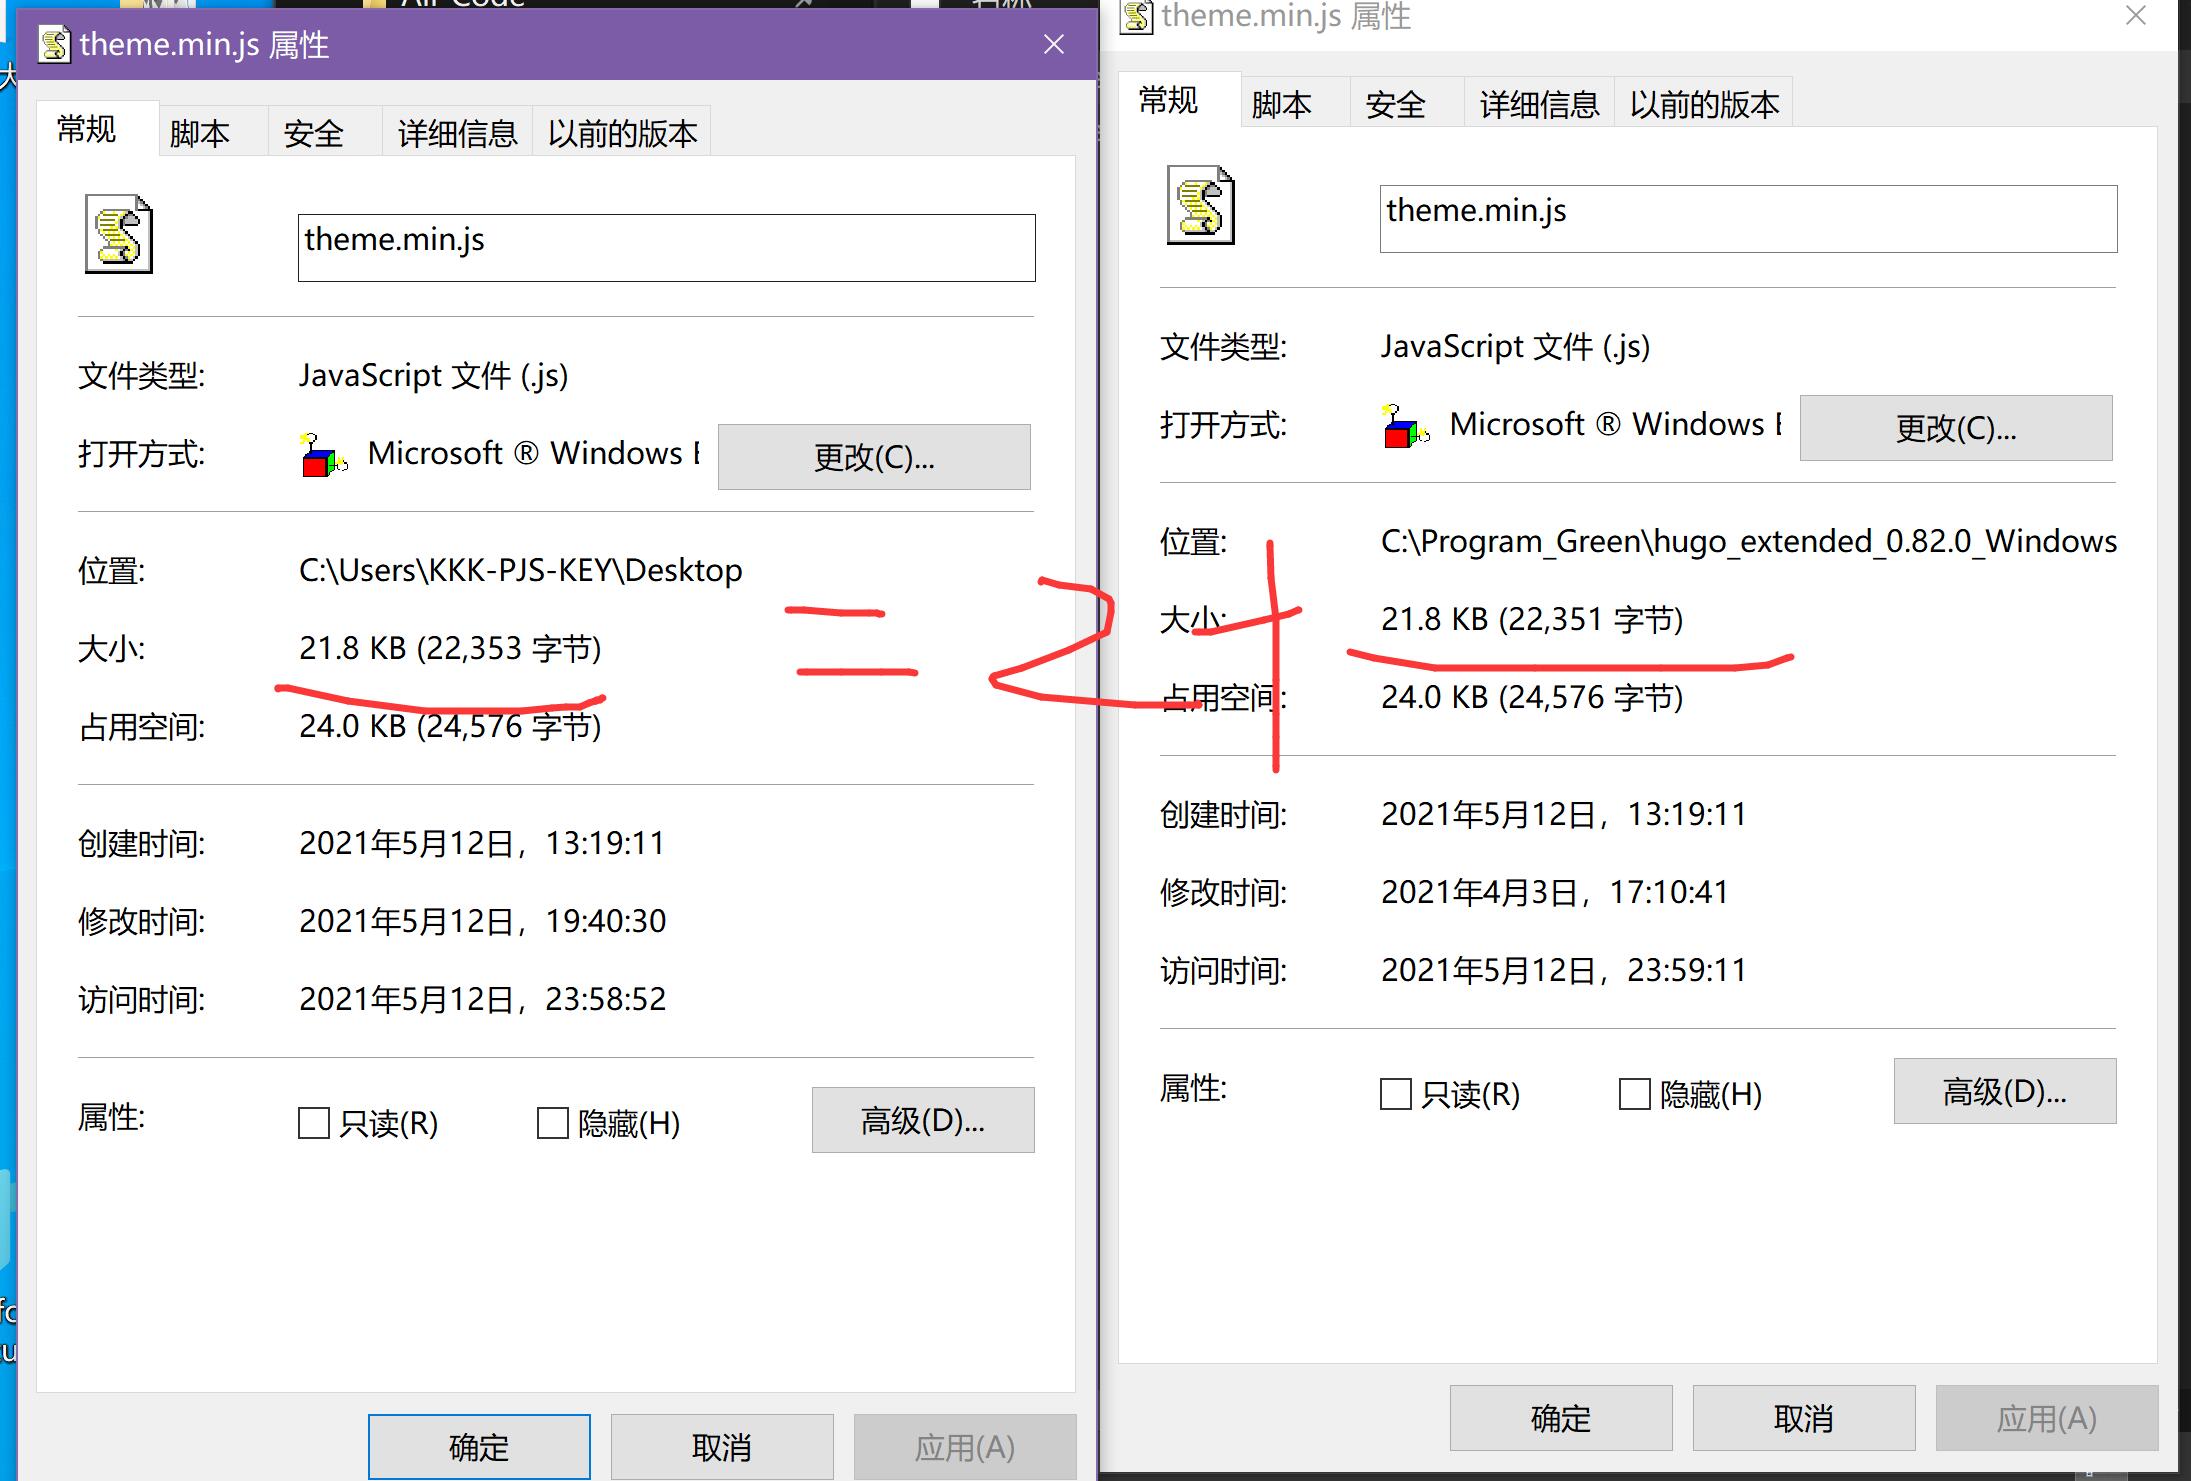Image resolution: width=2191 pixels, height=1481 pixels.
Task: Click the title bar icon of left properties window
Action: click(x=54, y=45)
